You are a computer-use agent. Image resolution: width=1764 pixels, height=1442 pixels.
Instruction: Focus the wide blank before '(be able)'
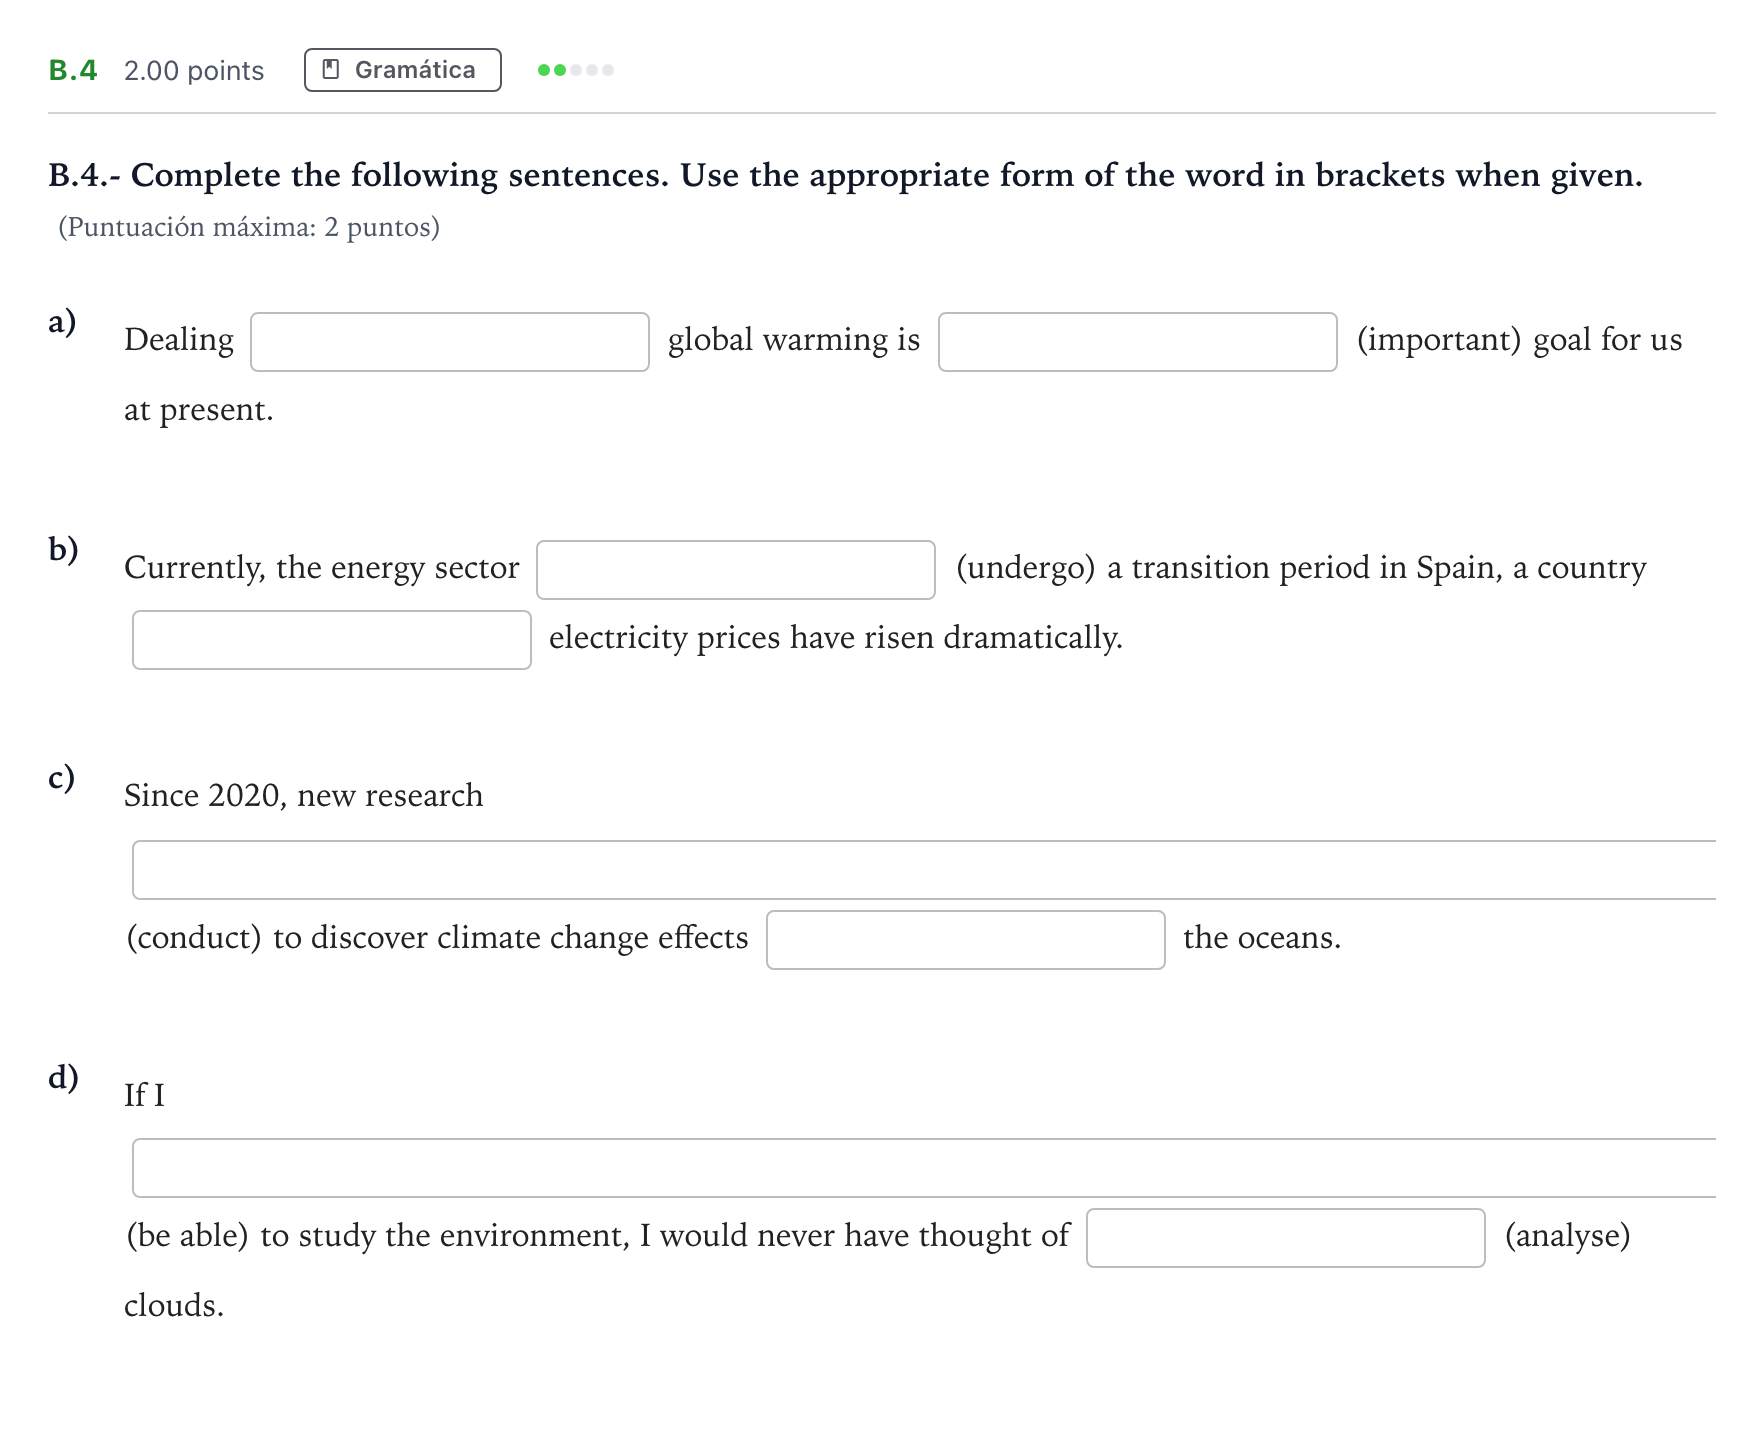[924, 1168]
